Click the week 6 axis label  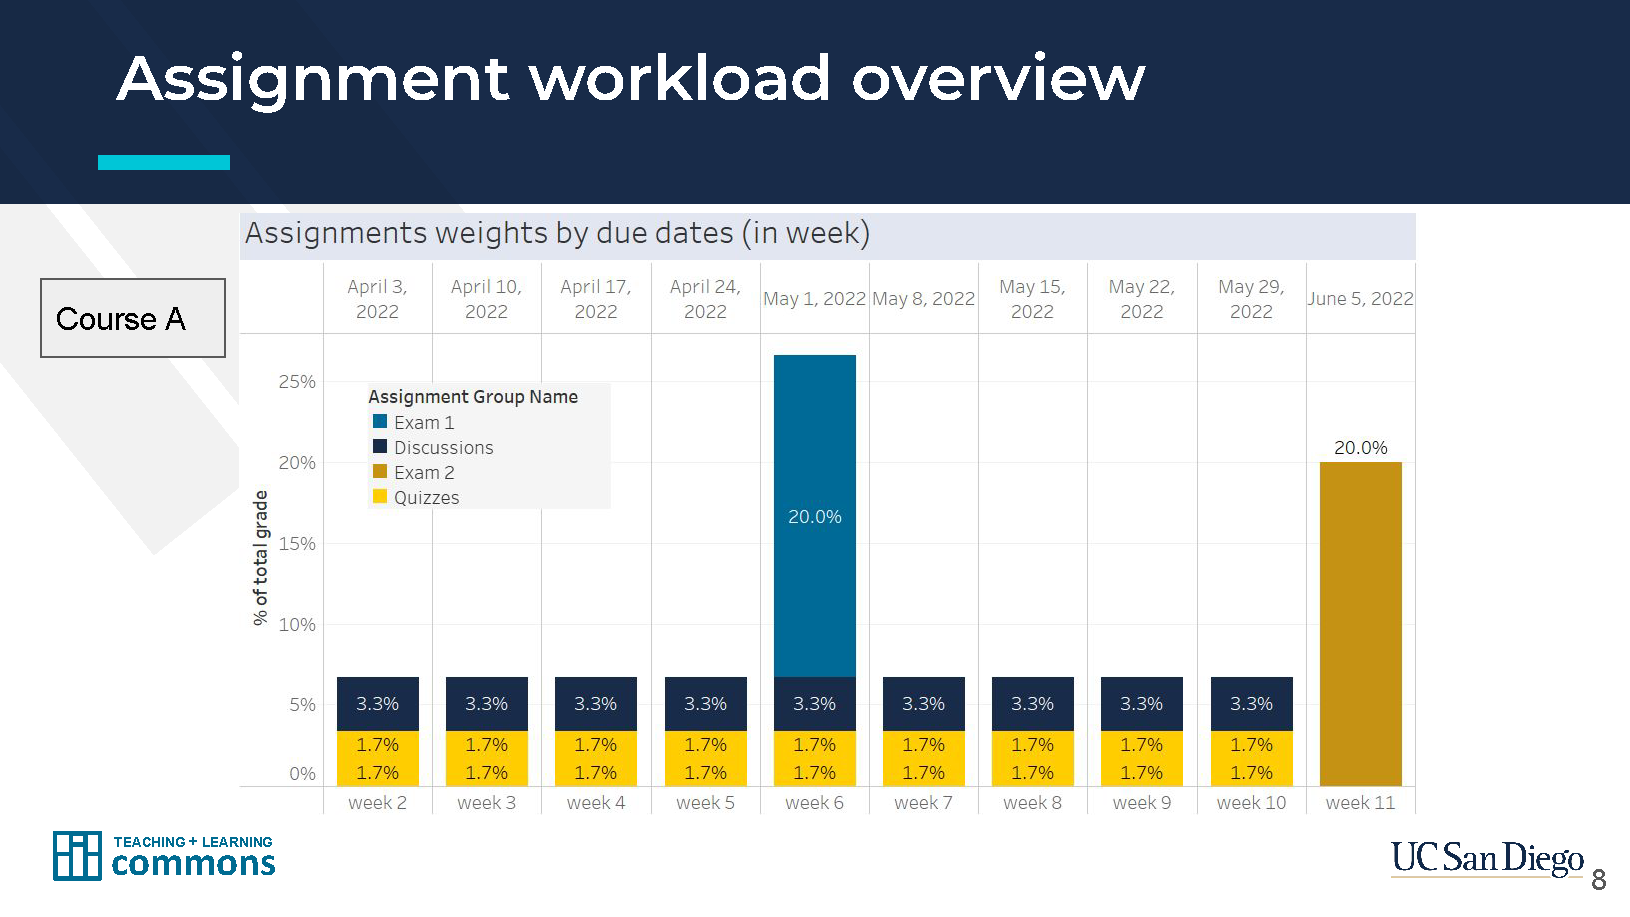click(x=814, y=802)
